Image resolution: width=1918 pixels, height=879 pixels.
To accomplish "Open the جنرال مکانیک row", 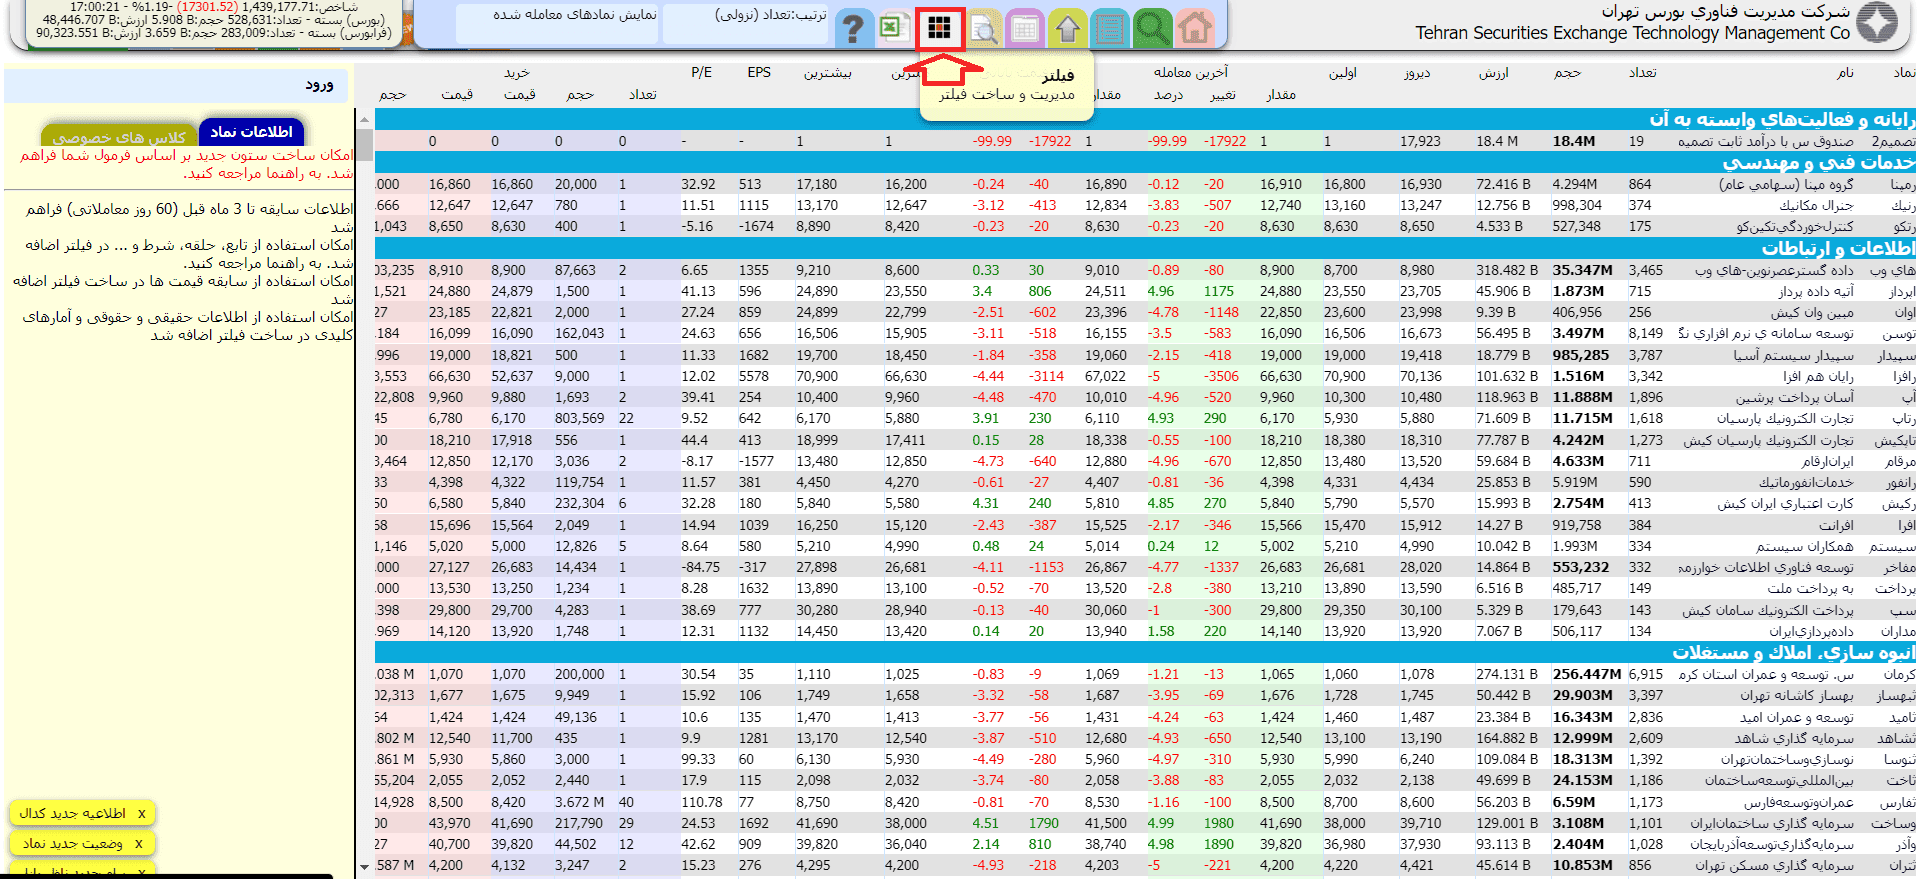I will coord(1145,205).
